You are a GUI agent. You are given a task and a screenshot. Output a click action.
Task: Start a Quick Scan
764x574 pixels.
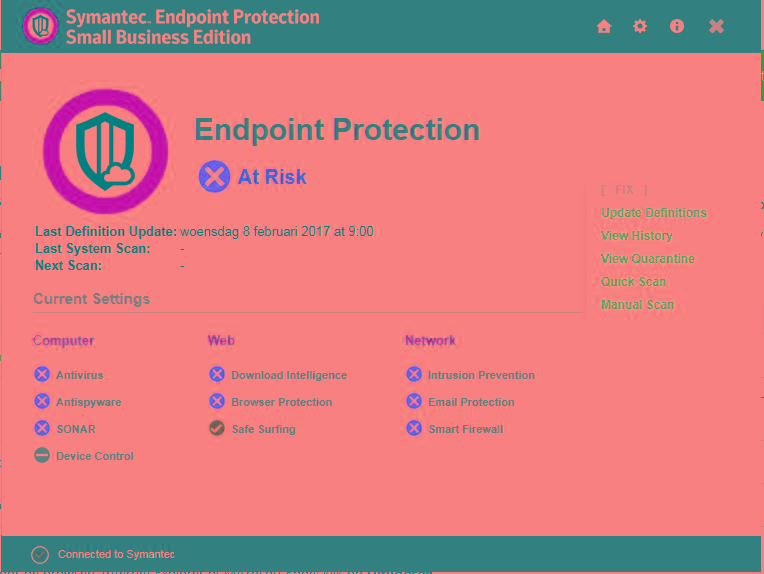pos(634,282)
